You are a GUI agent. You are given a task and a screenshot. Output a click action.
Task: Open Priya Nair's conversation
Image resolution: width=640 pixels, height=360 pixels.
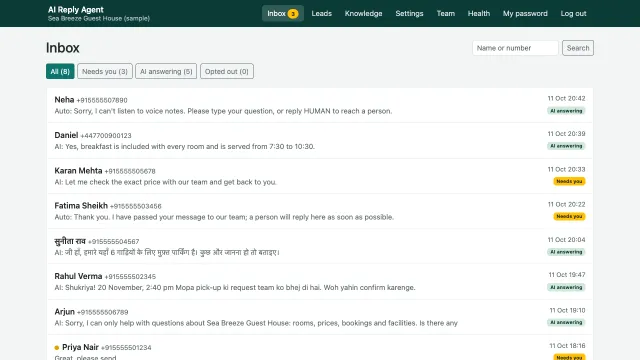pos(320,348)
